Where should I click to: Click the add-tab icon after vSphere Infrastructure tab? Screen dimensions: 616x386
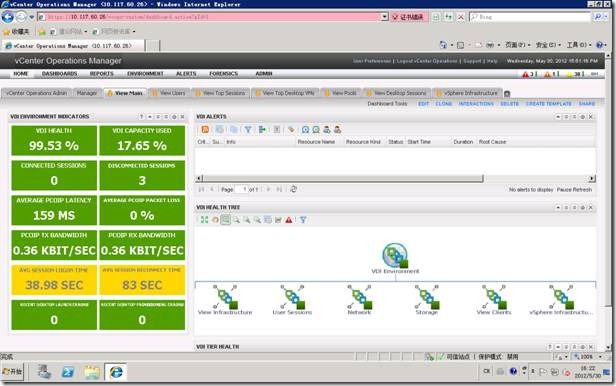507,93
